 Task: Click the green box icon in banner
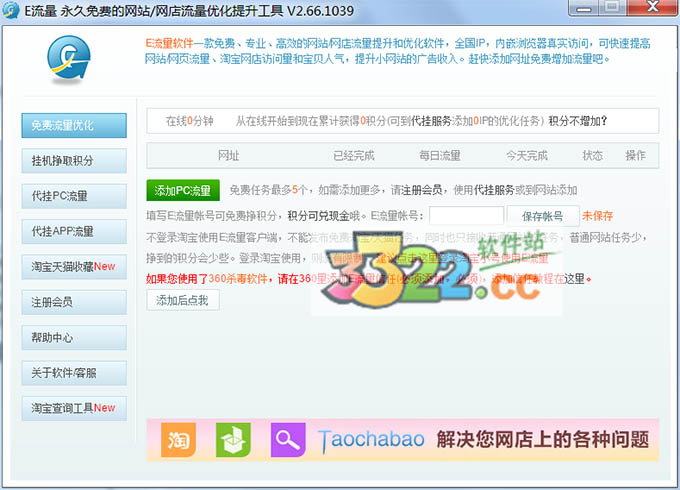coord(232,438)
